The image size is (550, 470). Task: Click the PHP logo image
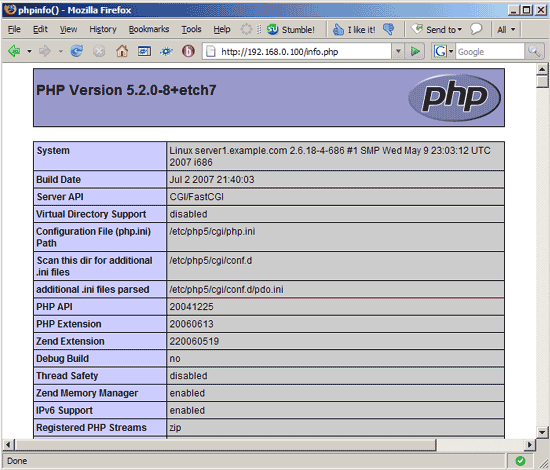(x=455, y=98)
